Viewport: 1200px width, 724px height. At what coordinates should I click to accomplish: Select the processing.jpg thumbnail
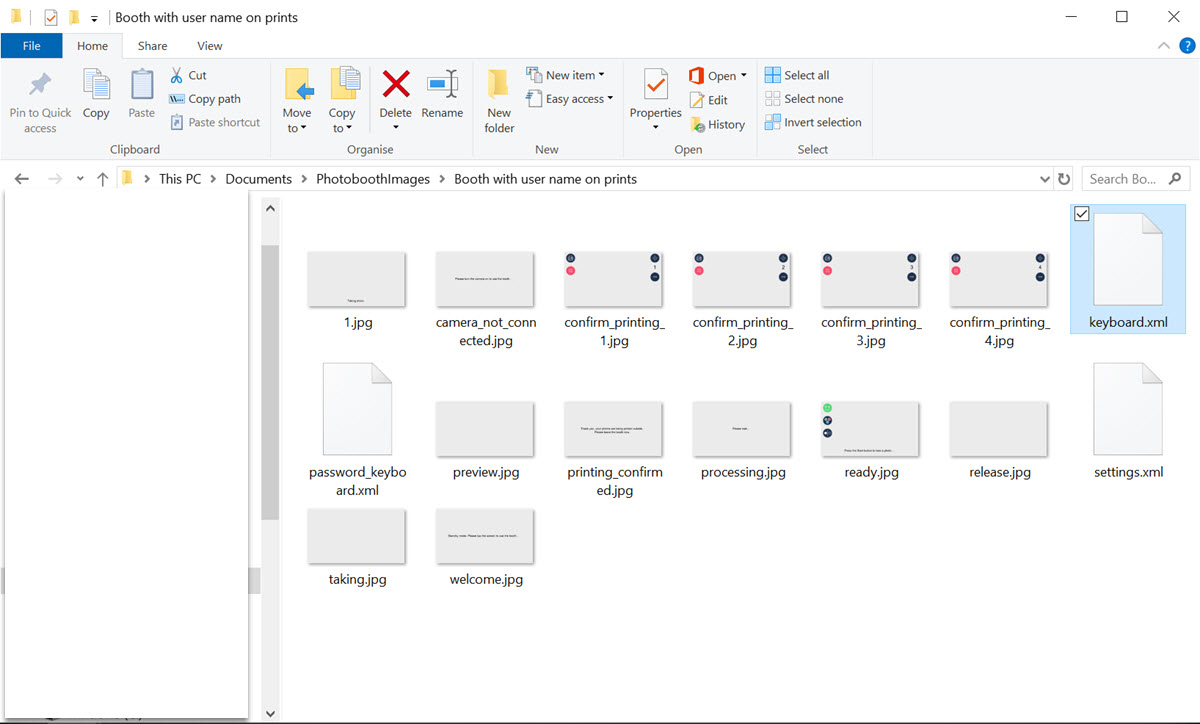742,430
